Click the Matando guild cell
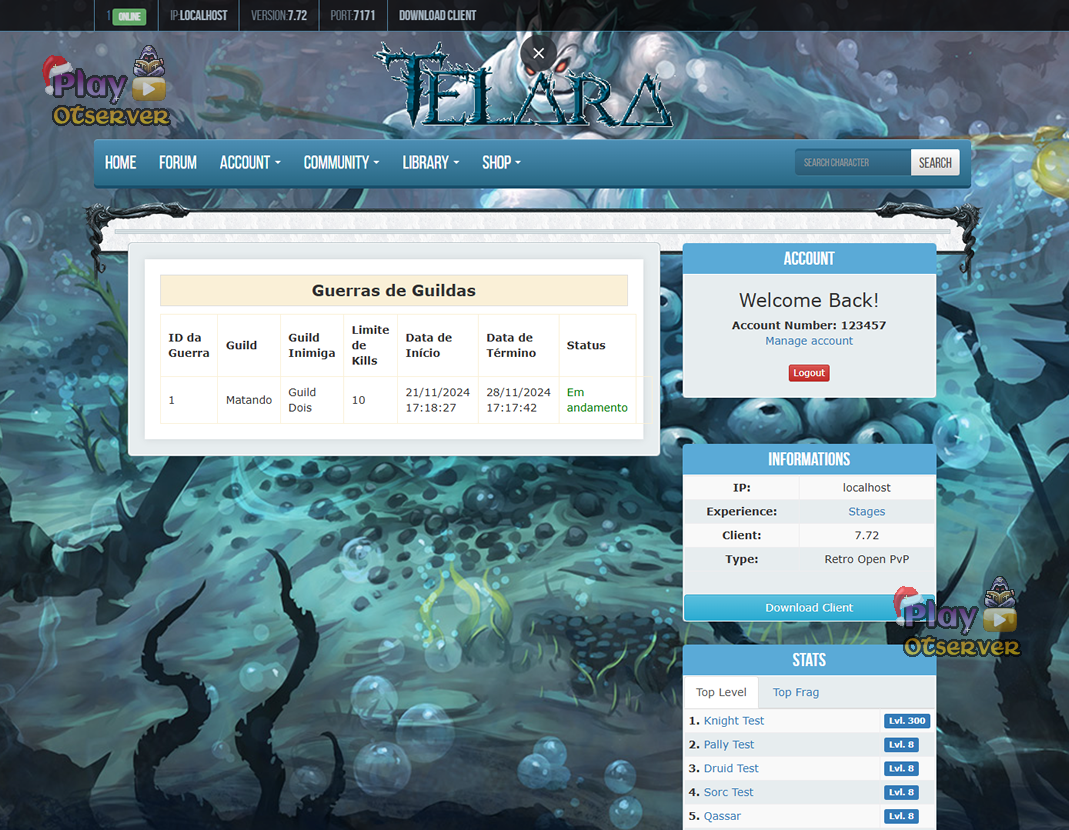 click(249, 400)
